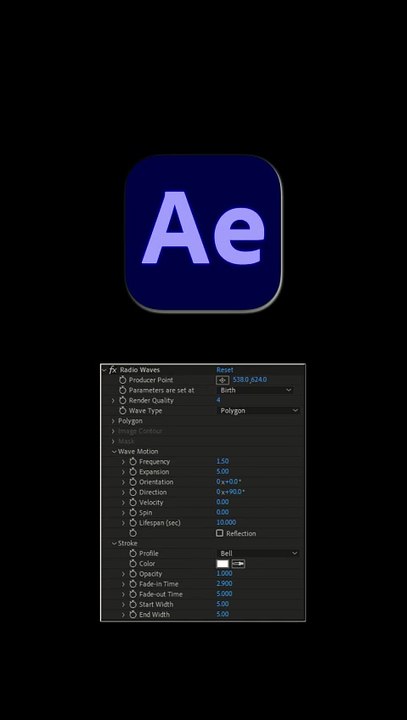This screenshot has height=720, width=407.
Task: Toggle the Fade-in Time stopwatch
Action: pos(133,584)
